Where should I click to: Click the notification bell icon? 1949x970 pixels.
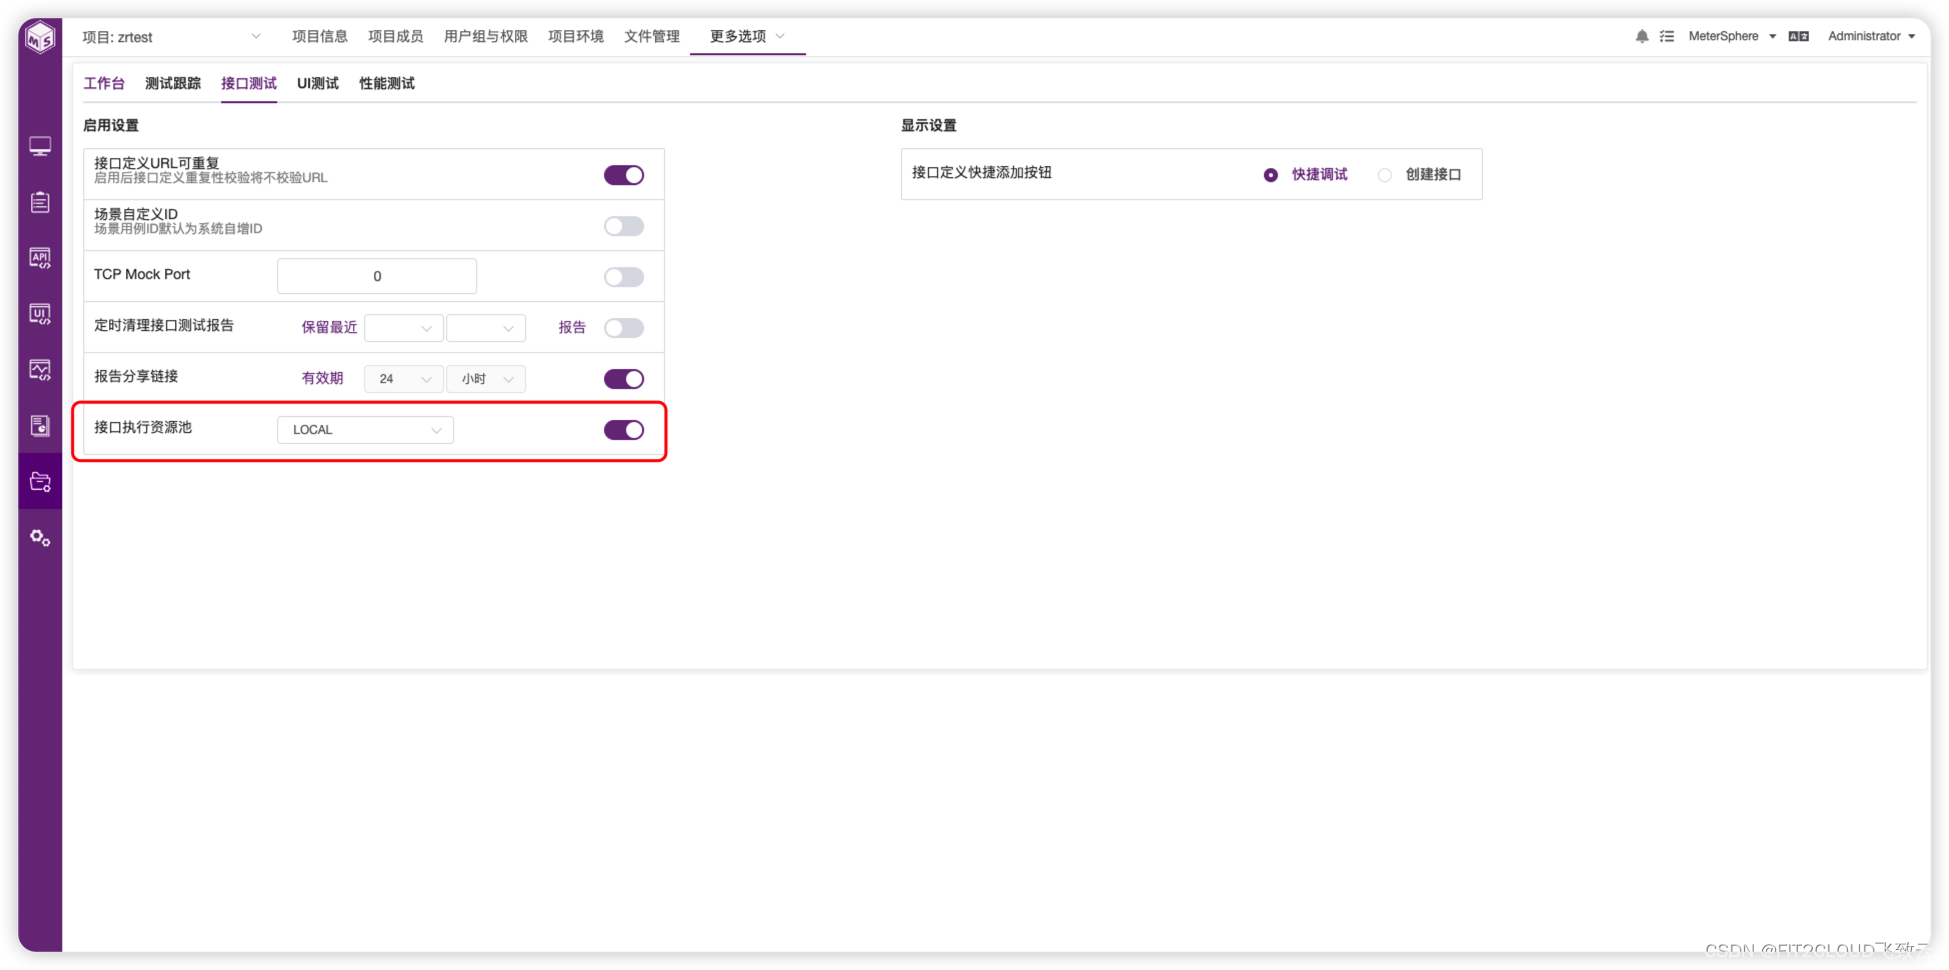point(1641,35)
